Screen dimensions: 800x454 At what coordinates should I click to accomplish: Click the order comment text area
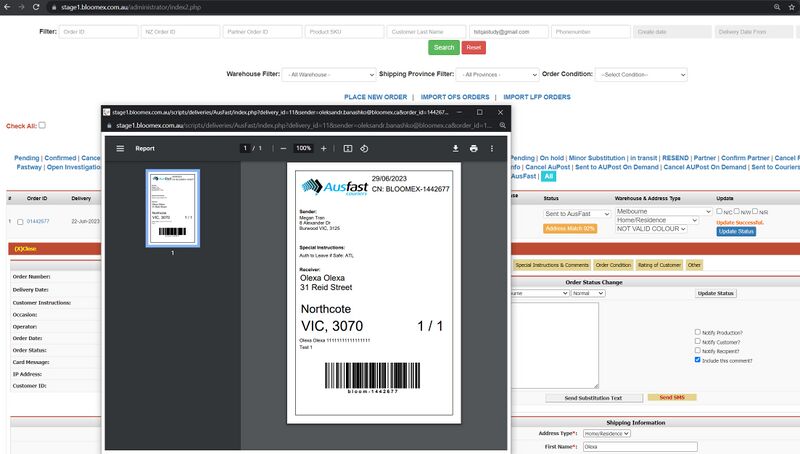coord(555,345)
